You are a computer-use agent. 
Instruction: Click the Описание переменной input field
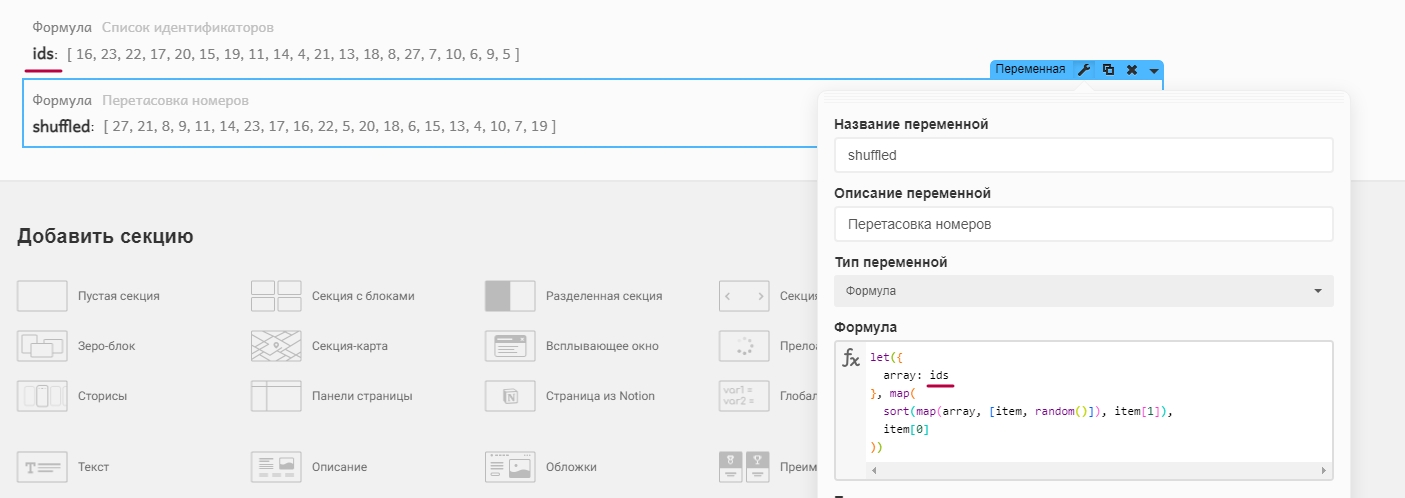click(1083, 224)
